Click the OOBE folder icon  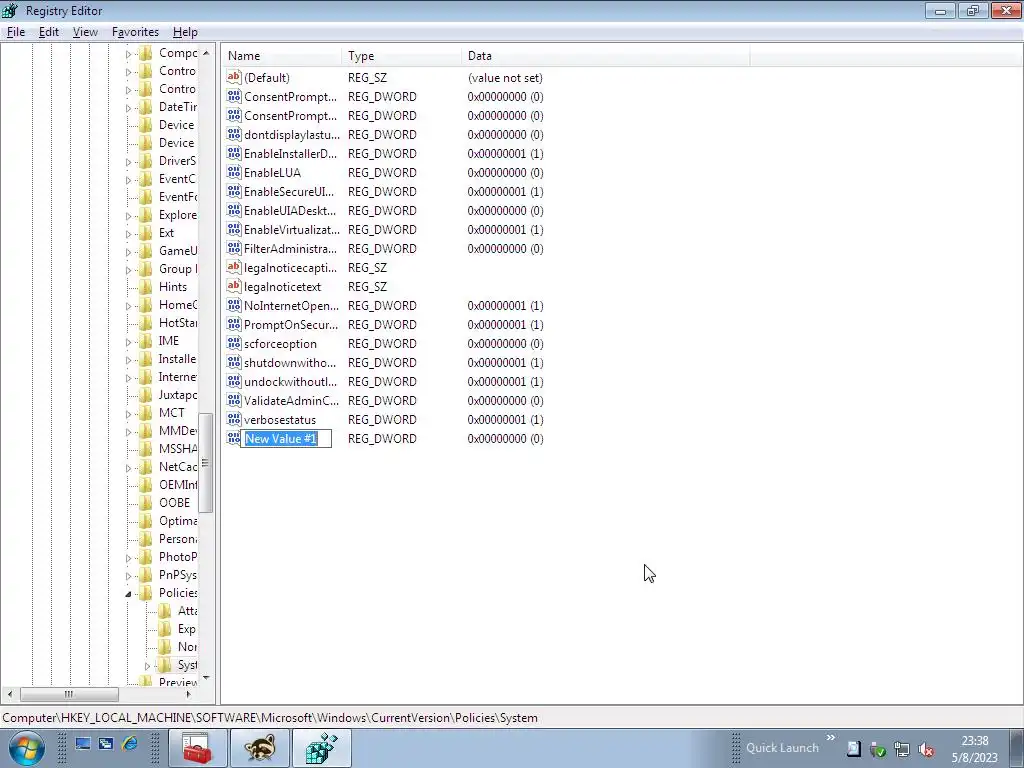(x=146, y=503)
